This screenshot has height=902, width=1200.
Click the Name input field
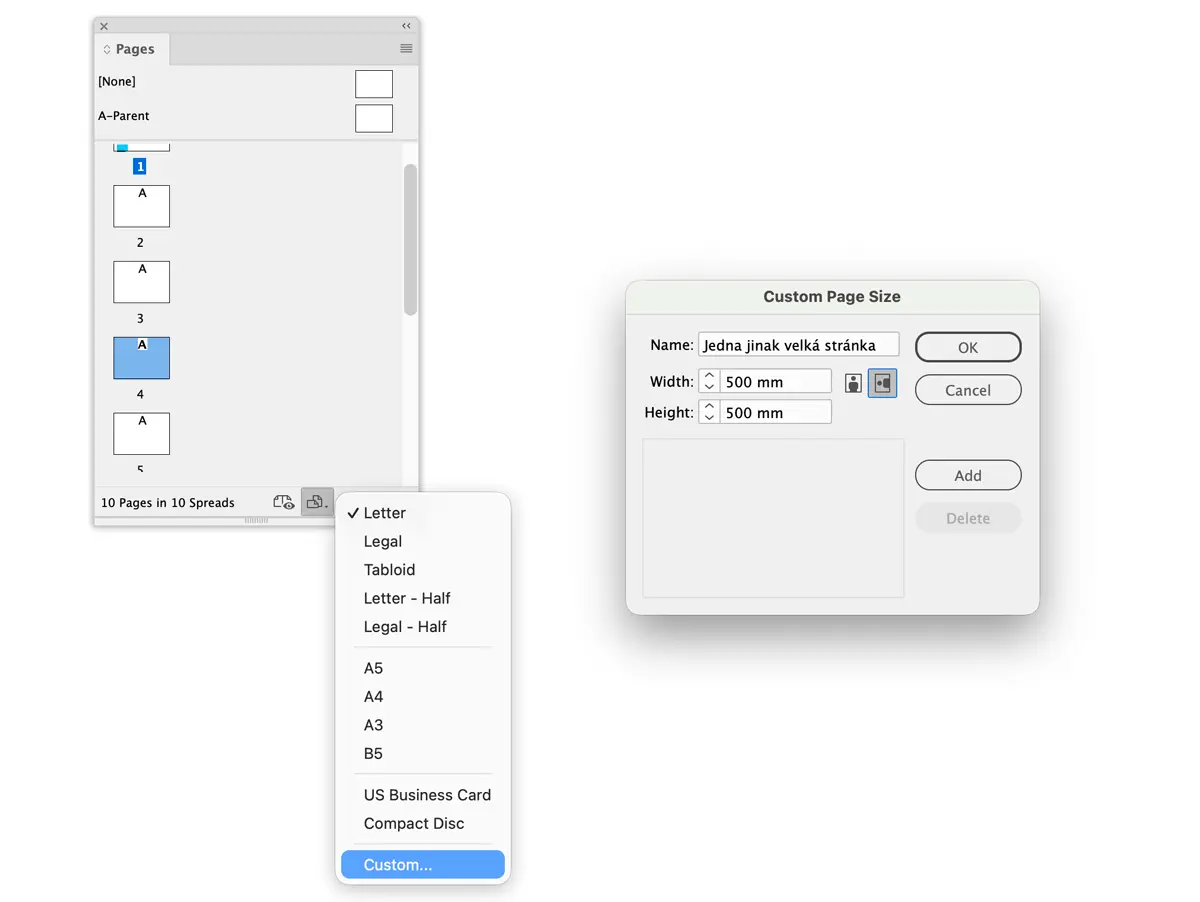798,345
